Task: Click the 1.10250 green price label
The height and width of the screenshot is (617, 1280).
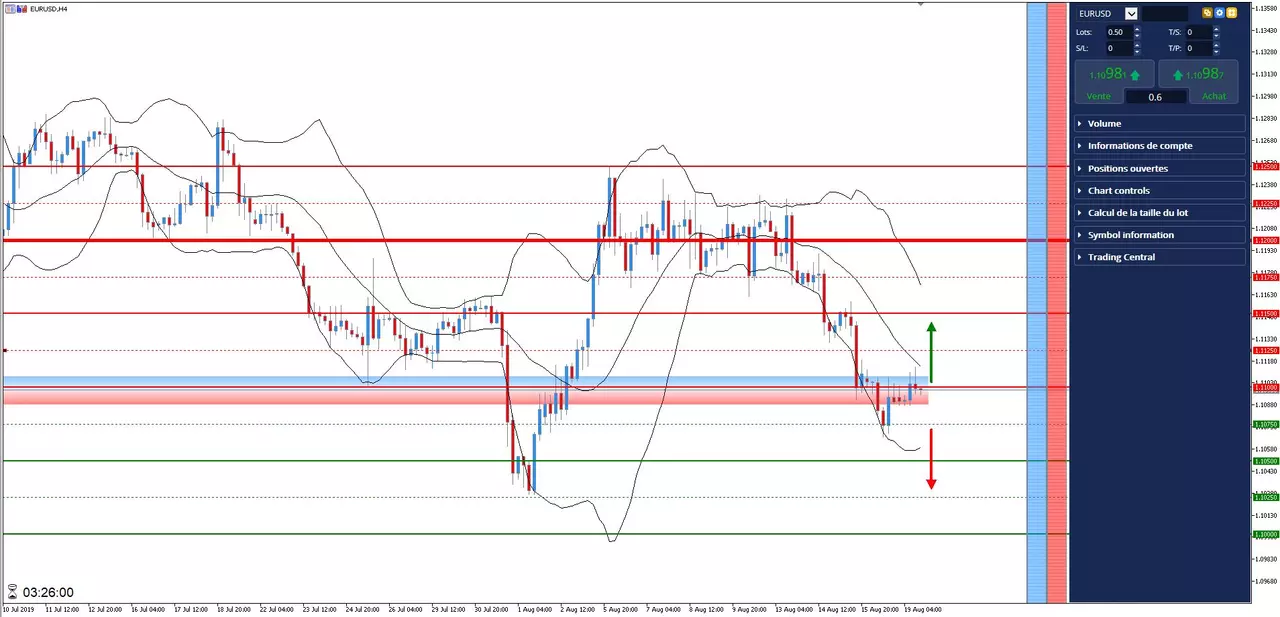Action: (x=1266, y=497)
